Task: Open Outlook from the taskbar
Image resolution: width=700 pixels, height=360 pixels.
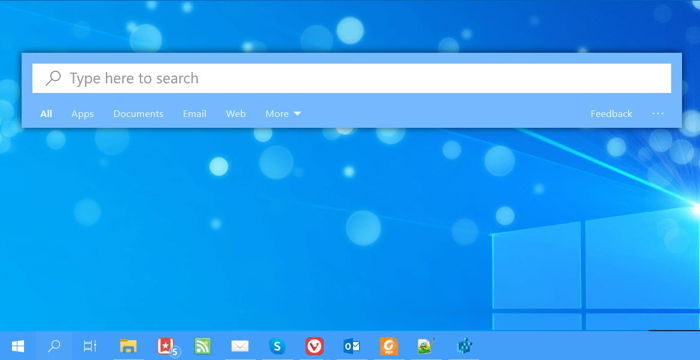Action: tap(351, 346)
